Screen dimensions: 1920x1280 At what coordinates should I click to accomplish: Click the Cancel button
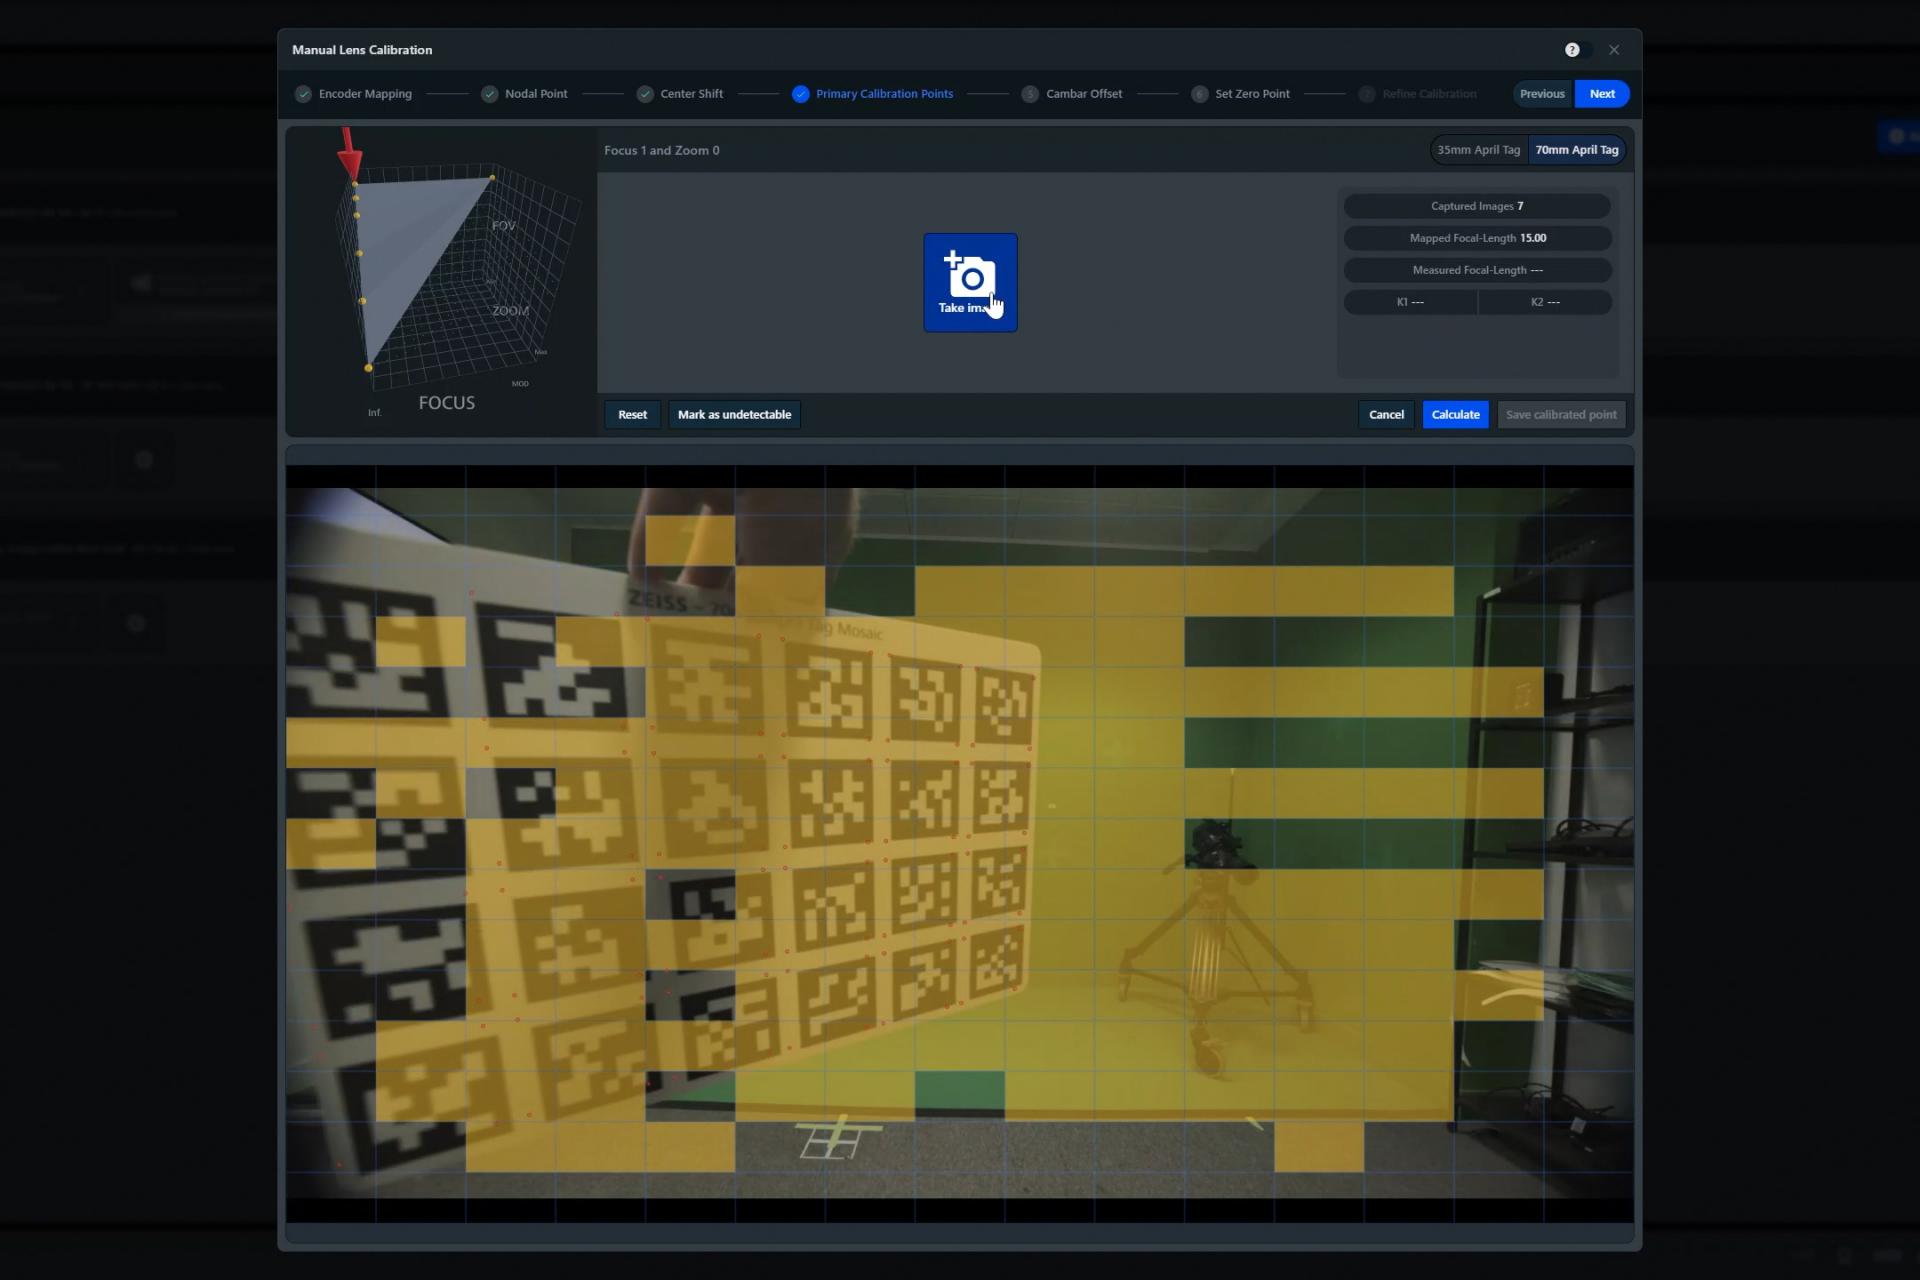tap(1386, 415)
